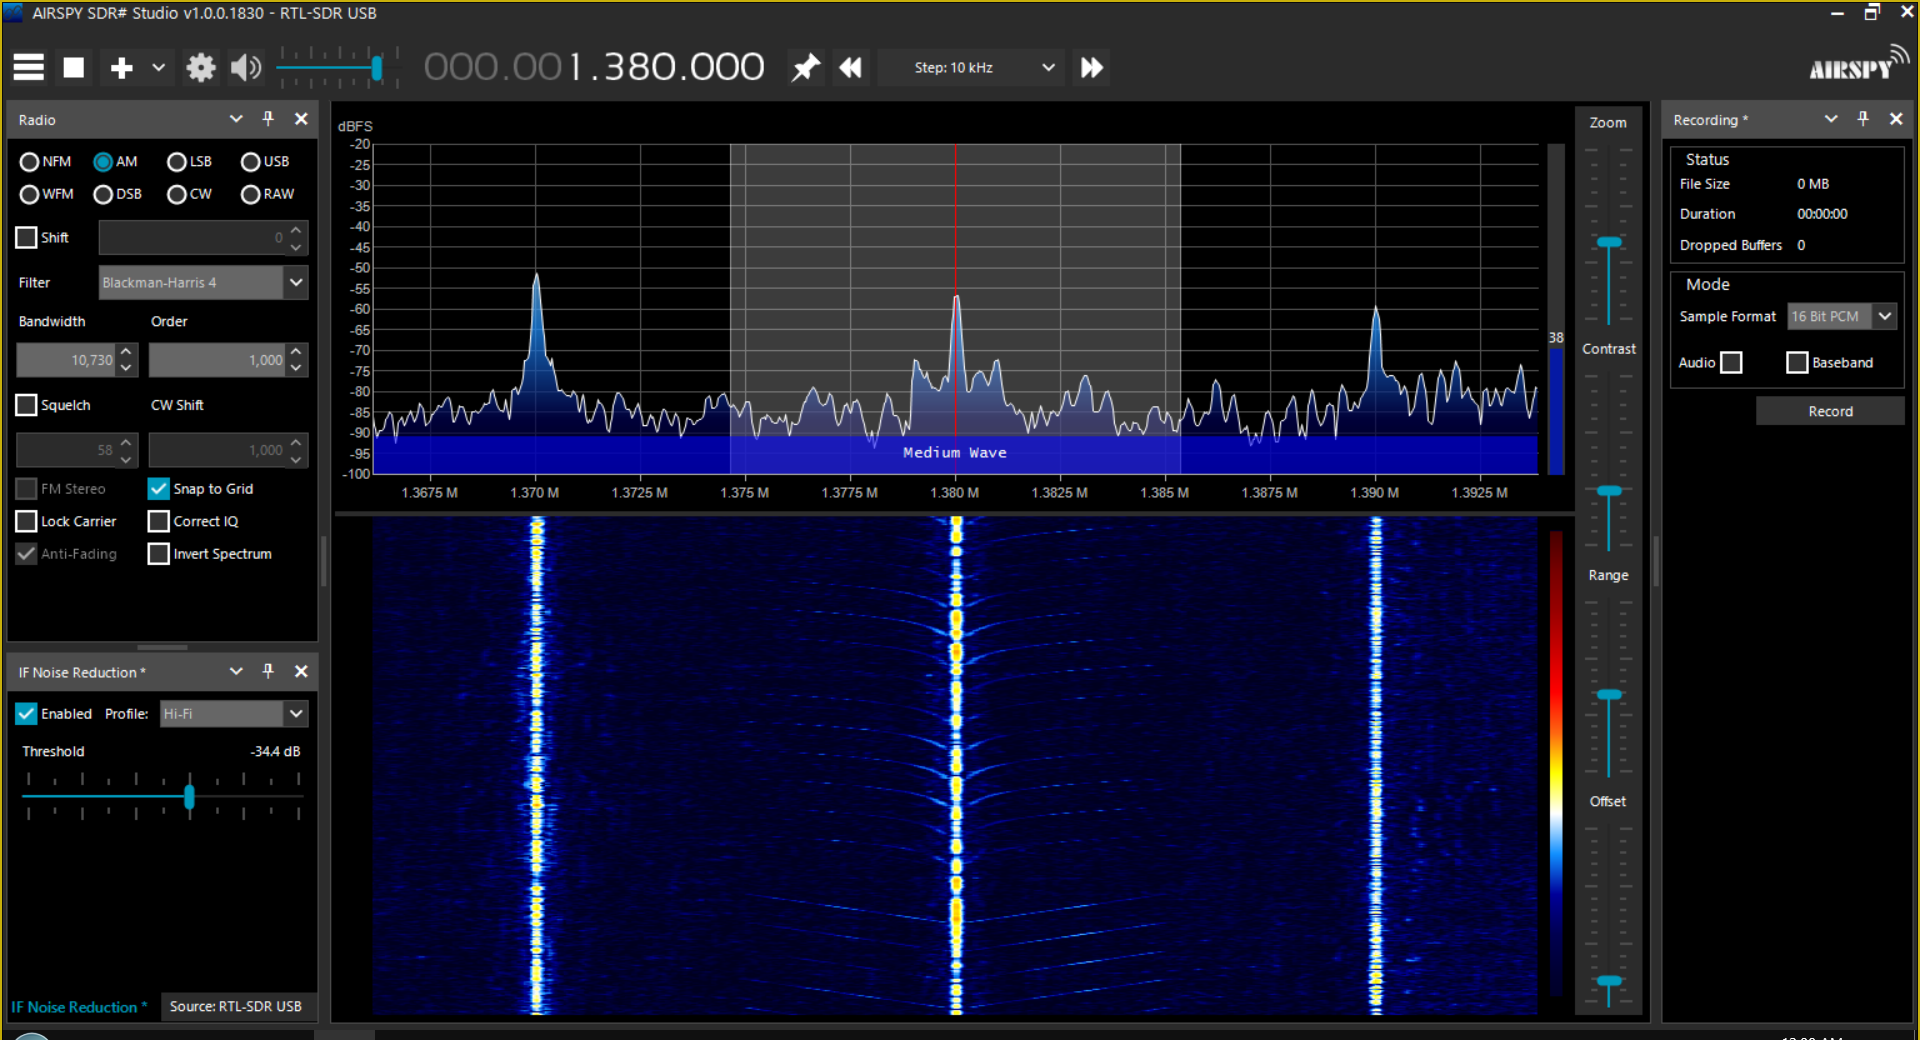Decrease Bandwidth with the down arrow
The height and width of the screenshot is (1040, 1920).
point(126,368)
